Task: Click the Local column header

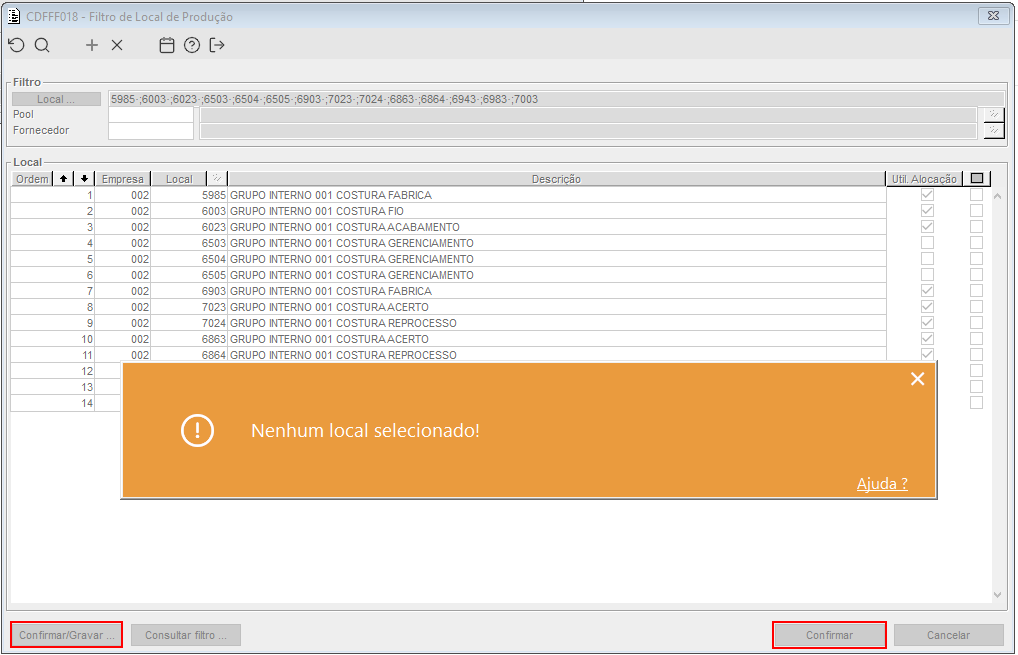Action: [179, 179]
